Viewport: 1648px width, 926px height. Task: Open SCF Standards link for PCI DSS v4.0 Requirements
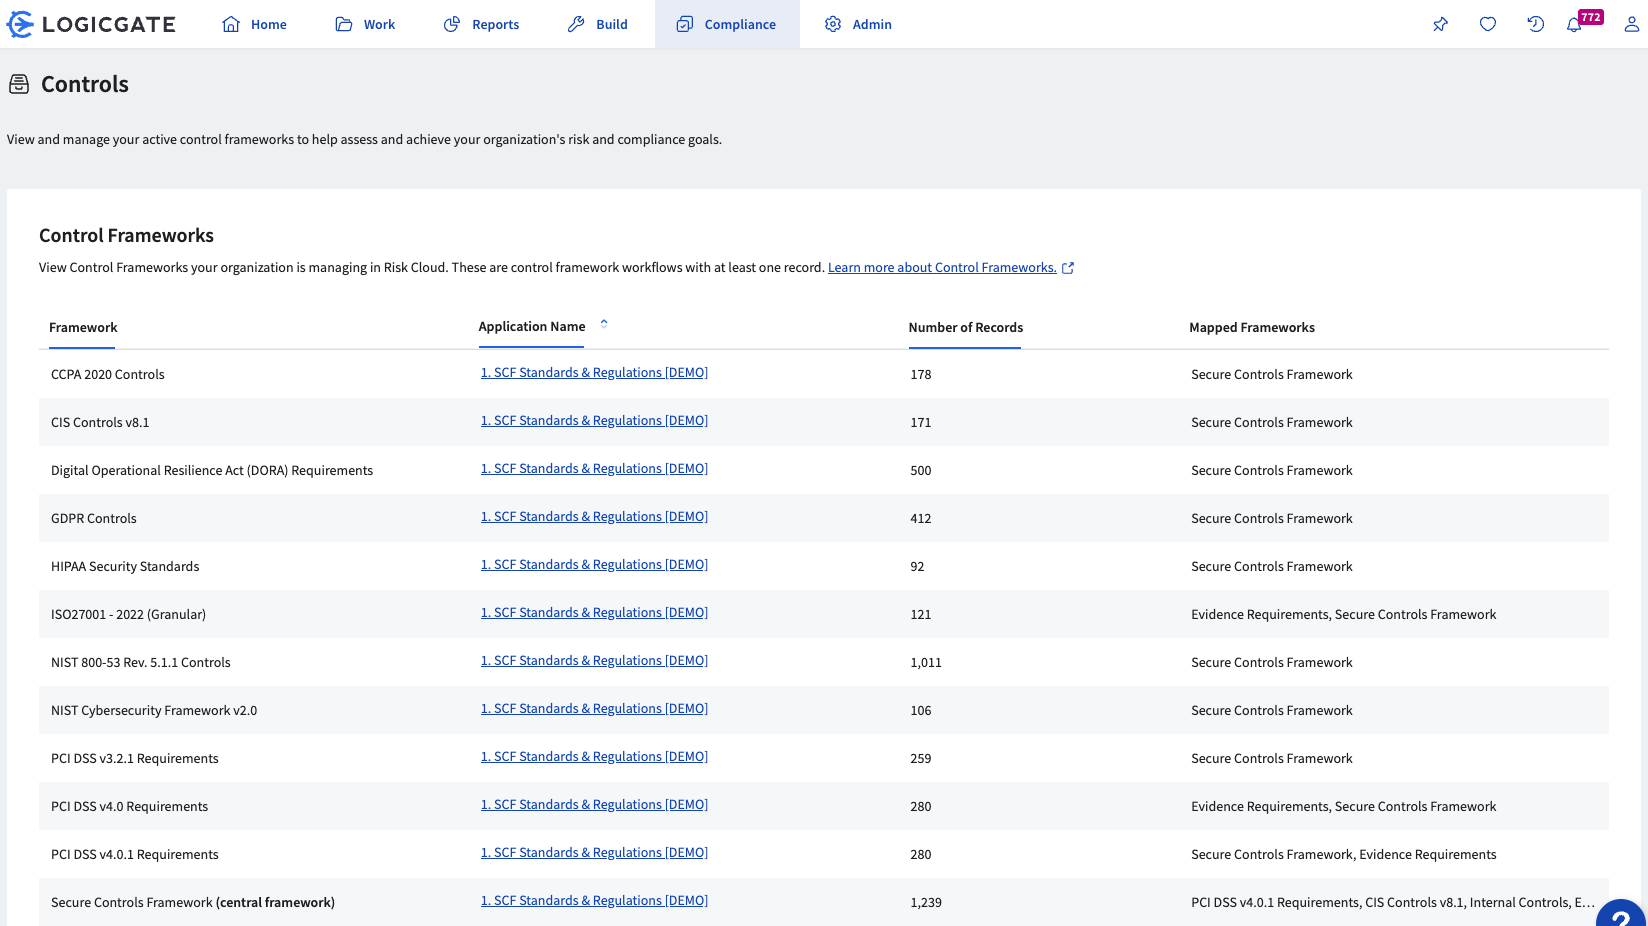[594, 804]
